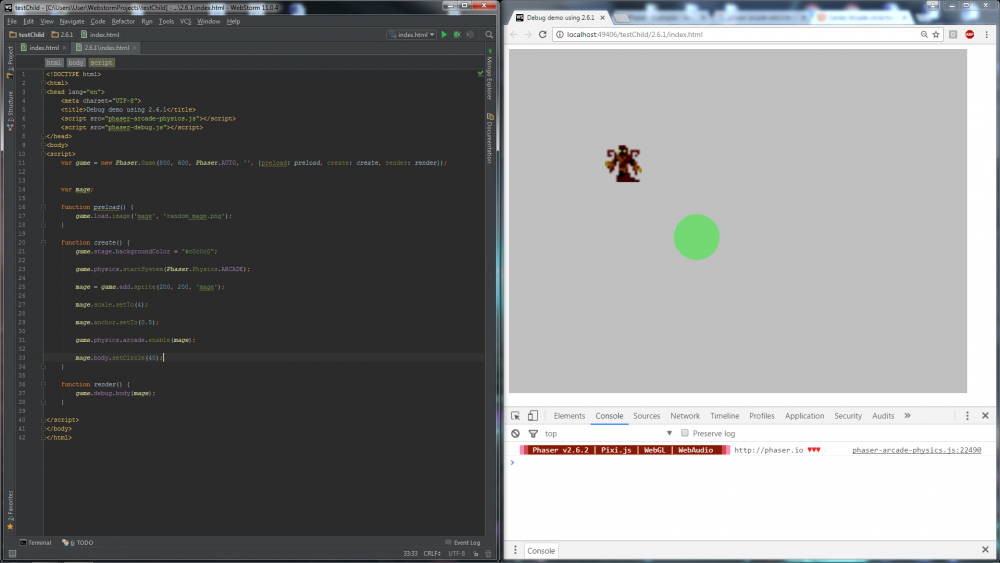1000x563 pixels.
Task: Activate the DevTools inspect element picker
Action: 515,416
